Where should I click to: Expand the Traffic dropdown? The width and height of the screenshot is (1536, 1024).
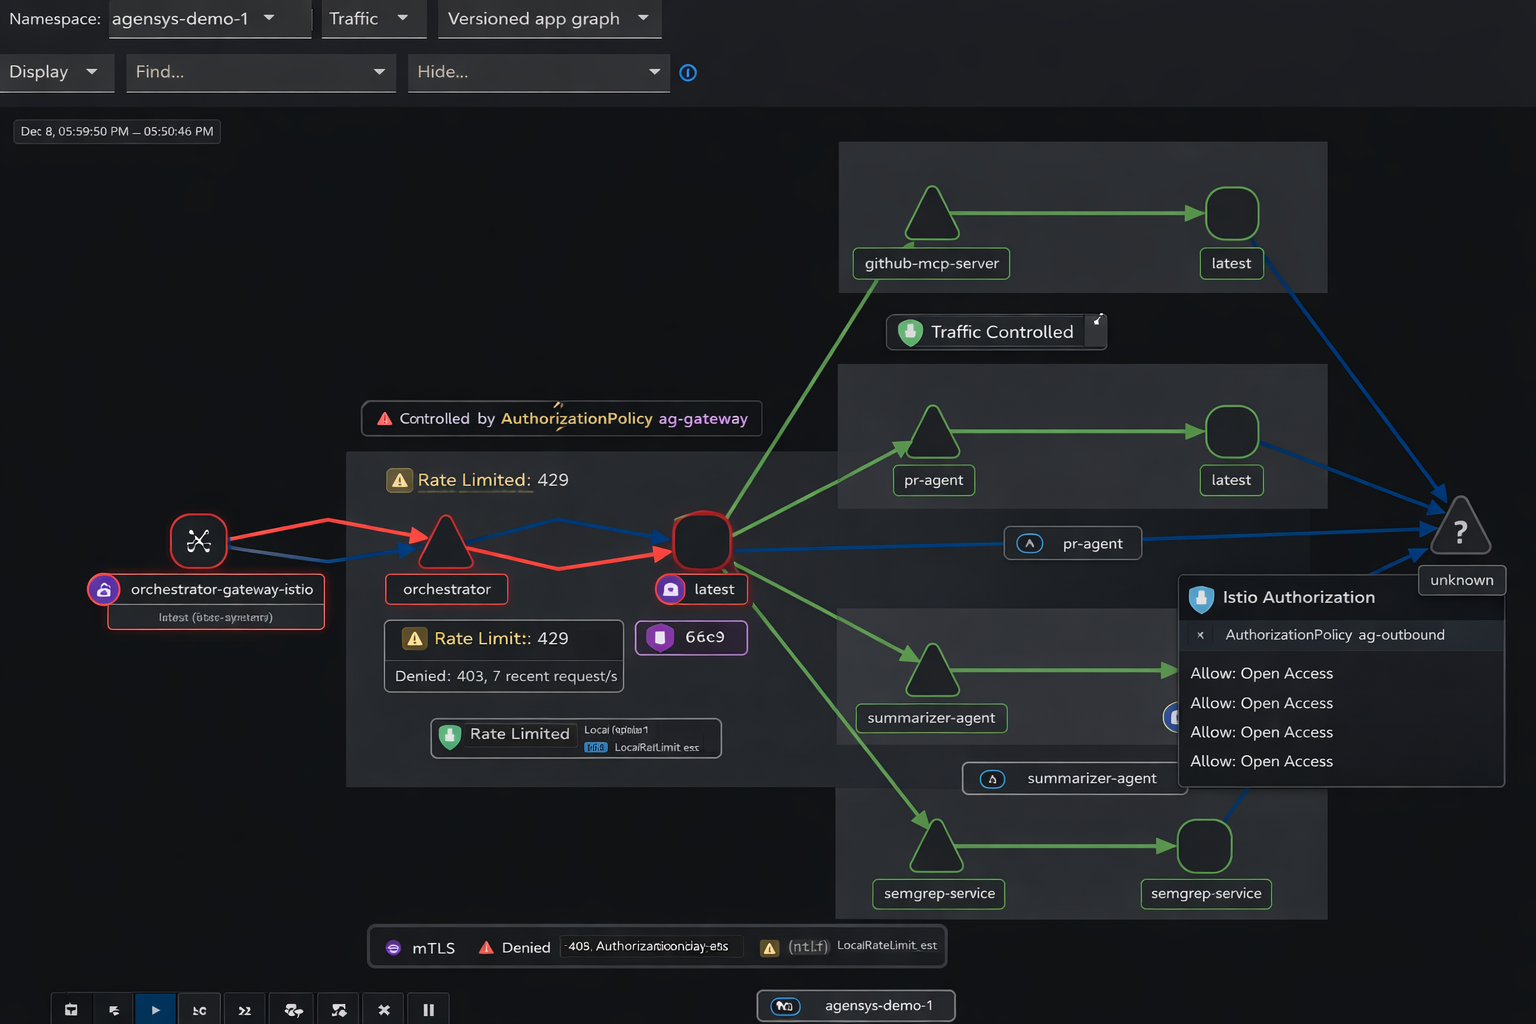(369, 19)
